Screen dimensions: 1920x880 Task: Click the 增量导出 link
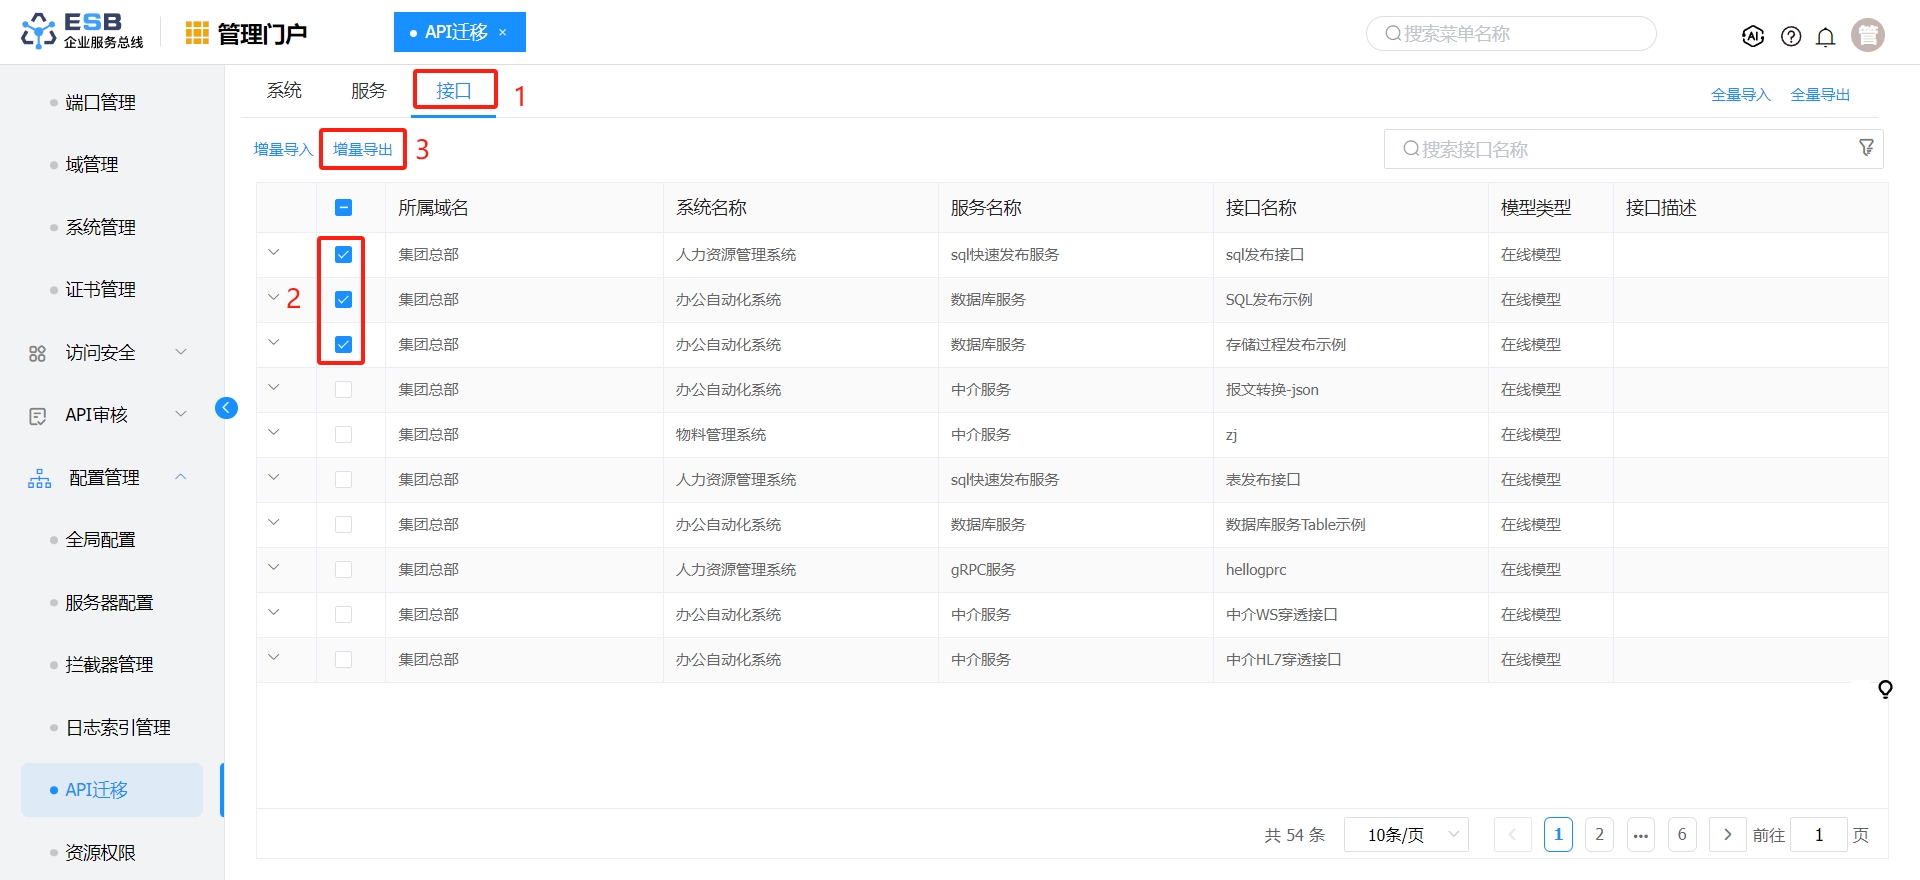[x=362, y=149]
